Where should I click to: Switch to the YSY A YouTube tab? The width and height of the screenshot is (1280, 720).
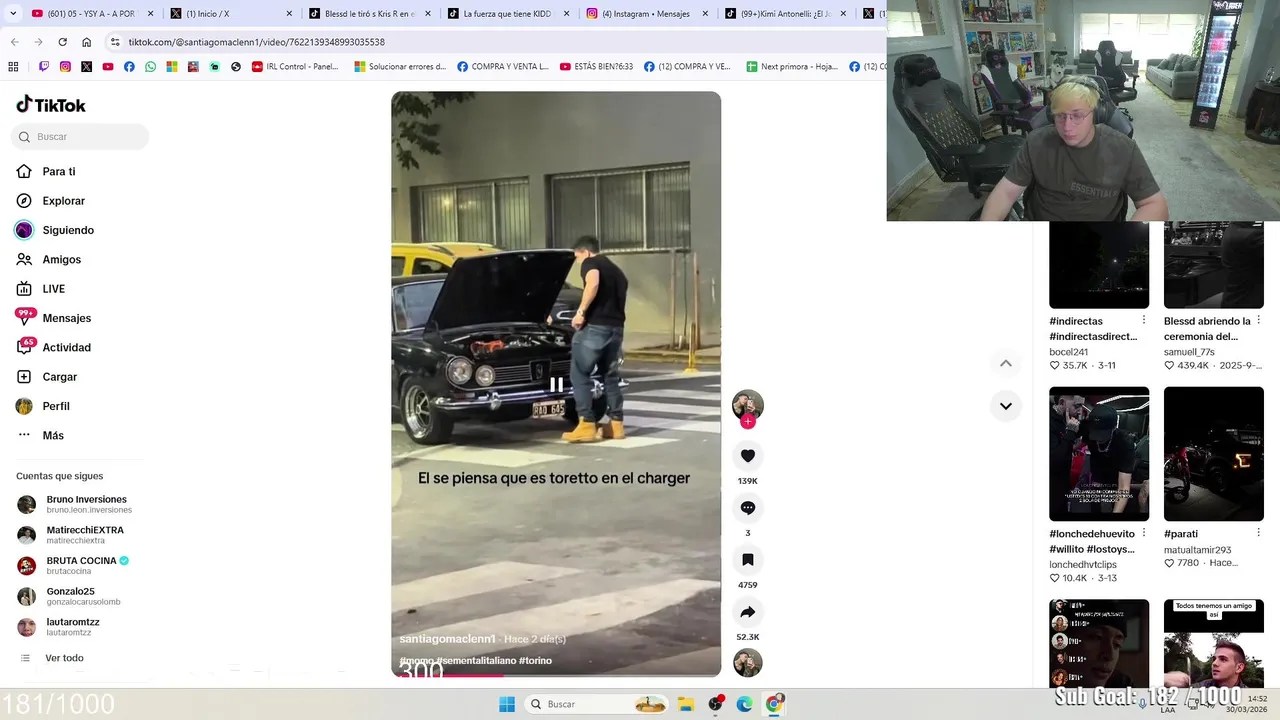(x=90, y=14)
